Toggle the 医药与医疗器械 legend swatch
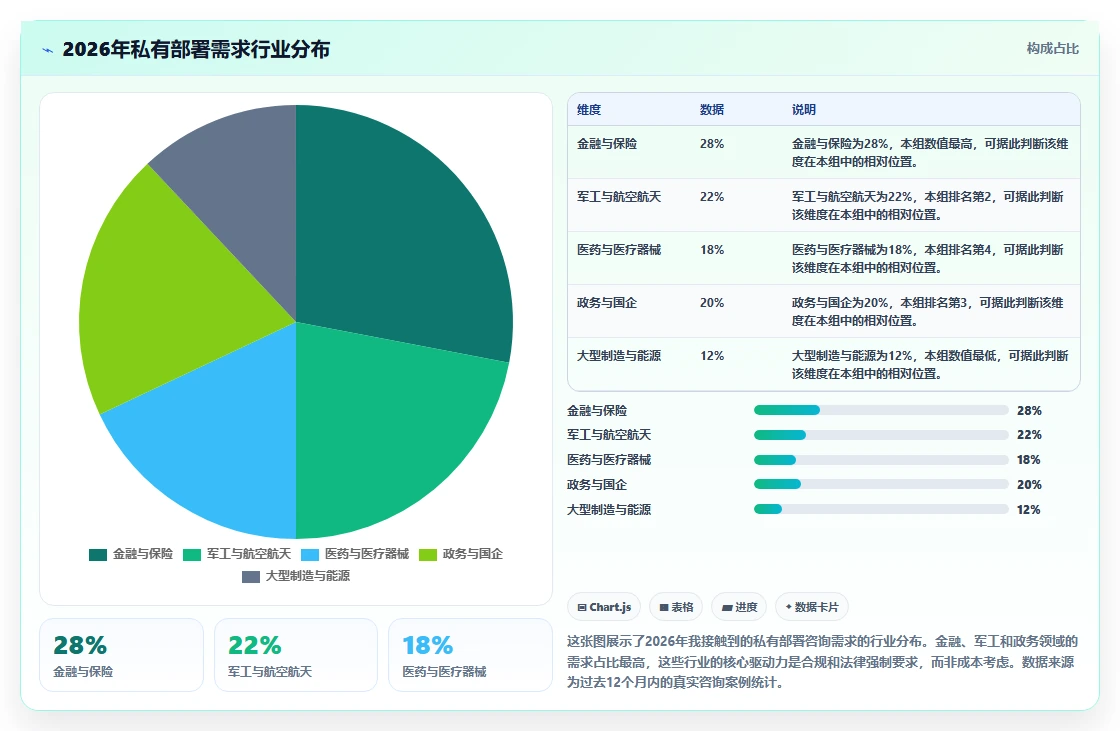 pyautogui.click(x=310, y=555)
